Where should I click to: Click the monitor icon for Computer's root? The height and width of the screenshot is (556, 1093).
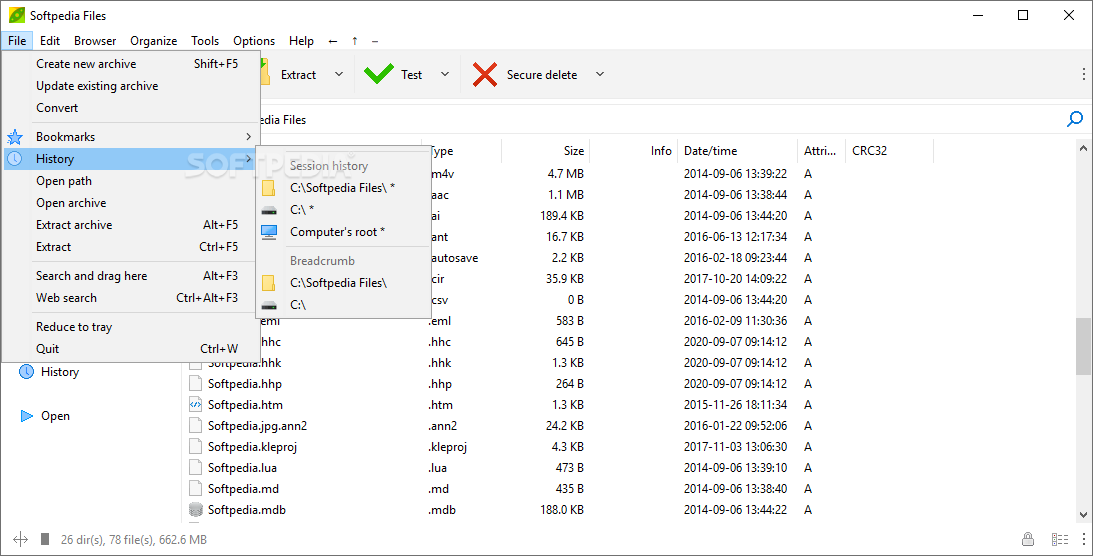(269, 232)
